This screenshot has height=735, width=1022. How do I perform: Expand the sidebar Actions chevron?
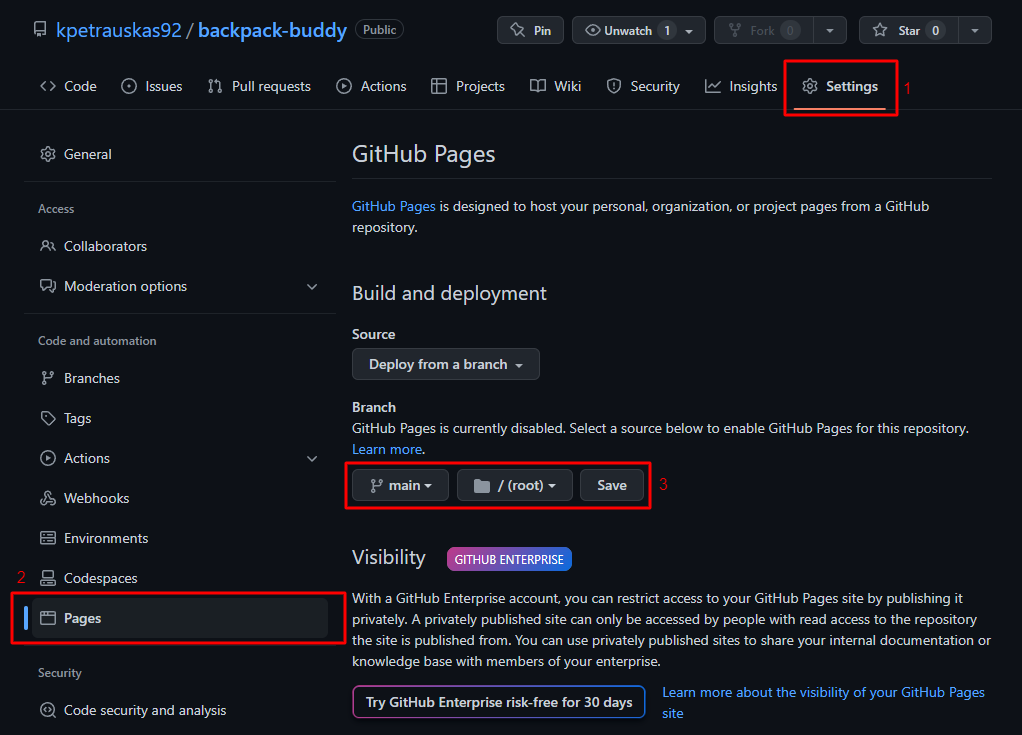click(312, 459)
